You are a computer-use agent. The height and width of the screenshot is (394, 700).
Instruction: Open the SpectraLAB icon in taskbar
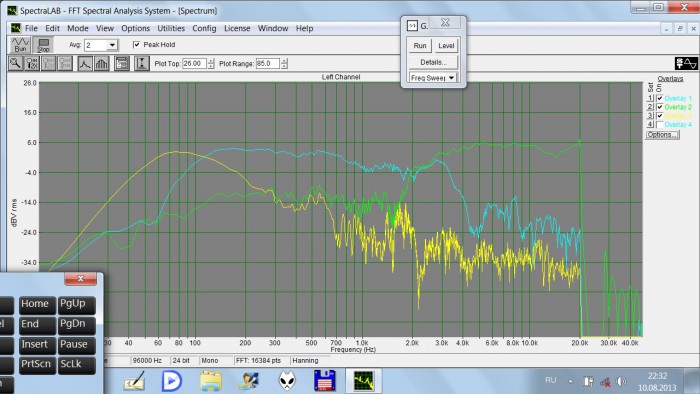pos(363,381)
